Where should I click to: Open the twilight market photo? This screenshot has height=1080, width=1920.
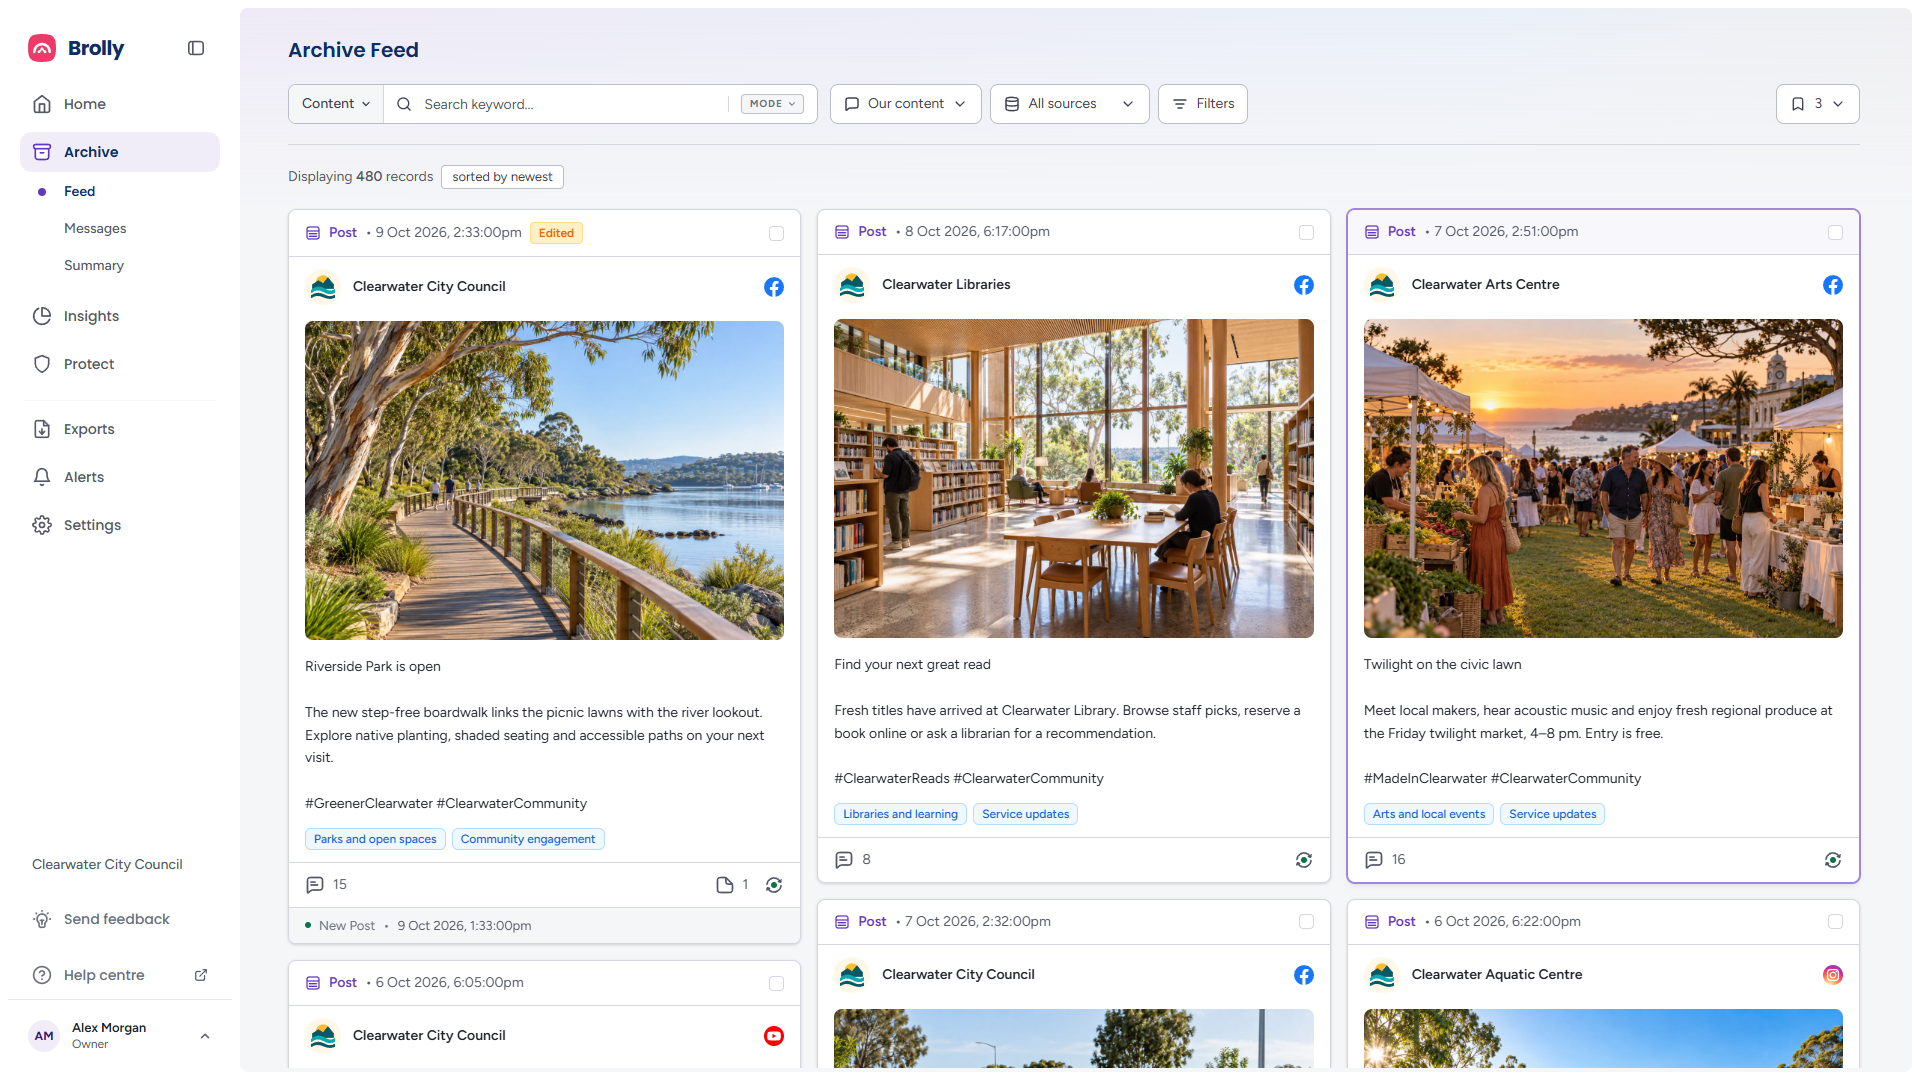click(x=1603, y=478)
